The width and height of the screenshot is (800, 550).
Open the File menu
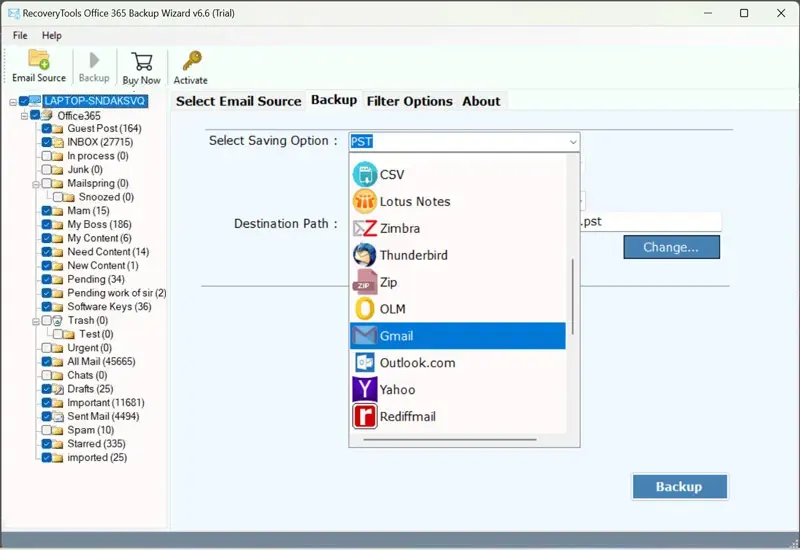click(x=20, y=36)
